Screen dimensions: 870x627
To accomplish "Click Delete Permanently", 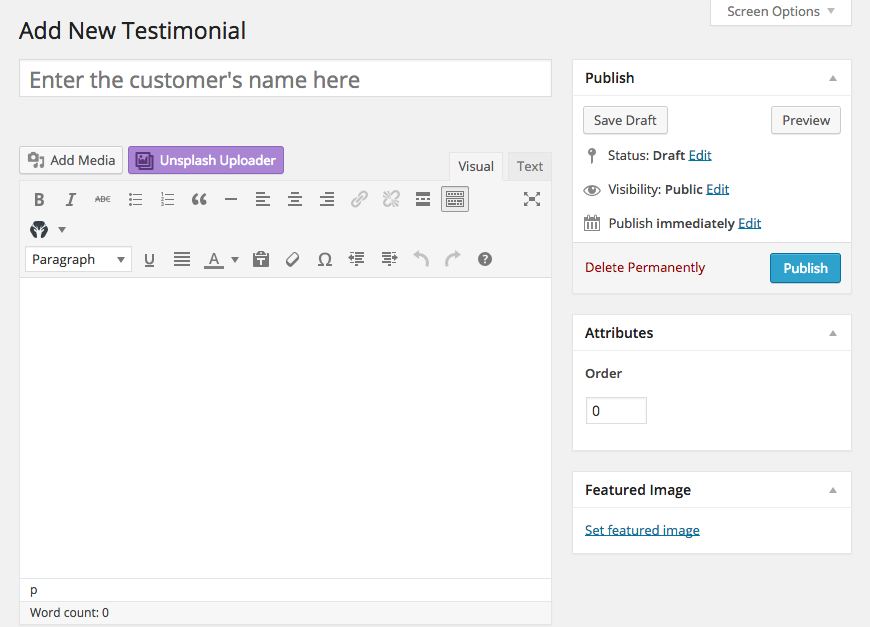I will coord(645,267).
